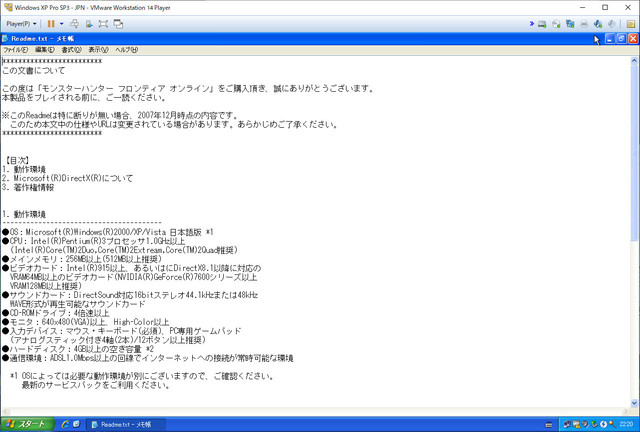
Task: Click table of contents line 2. Microsoft(R)DirectX(R)について
Action: (67, 178)
